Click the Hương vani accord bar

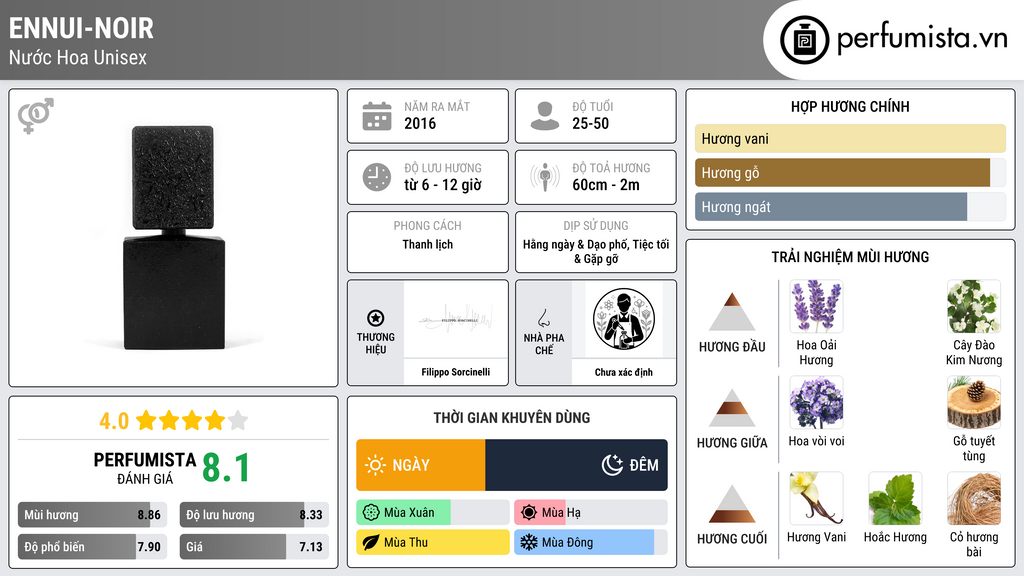(850, 138)
